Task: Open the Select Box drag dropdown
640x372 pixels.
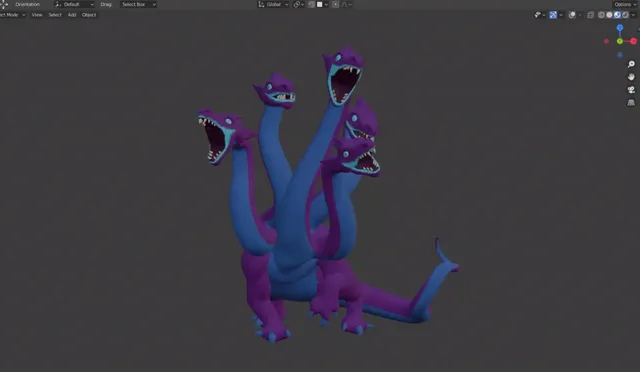Action: point(138,4)
